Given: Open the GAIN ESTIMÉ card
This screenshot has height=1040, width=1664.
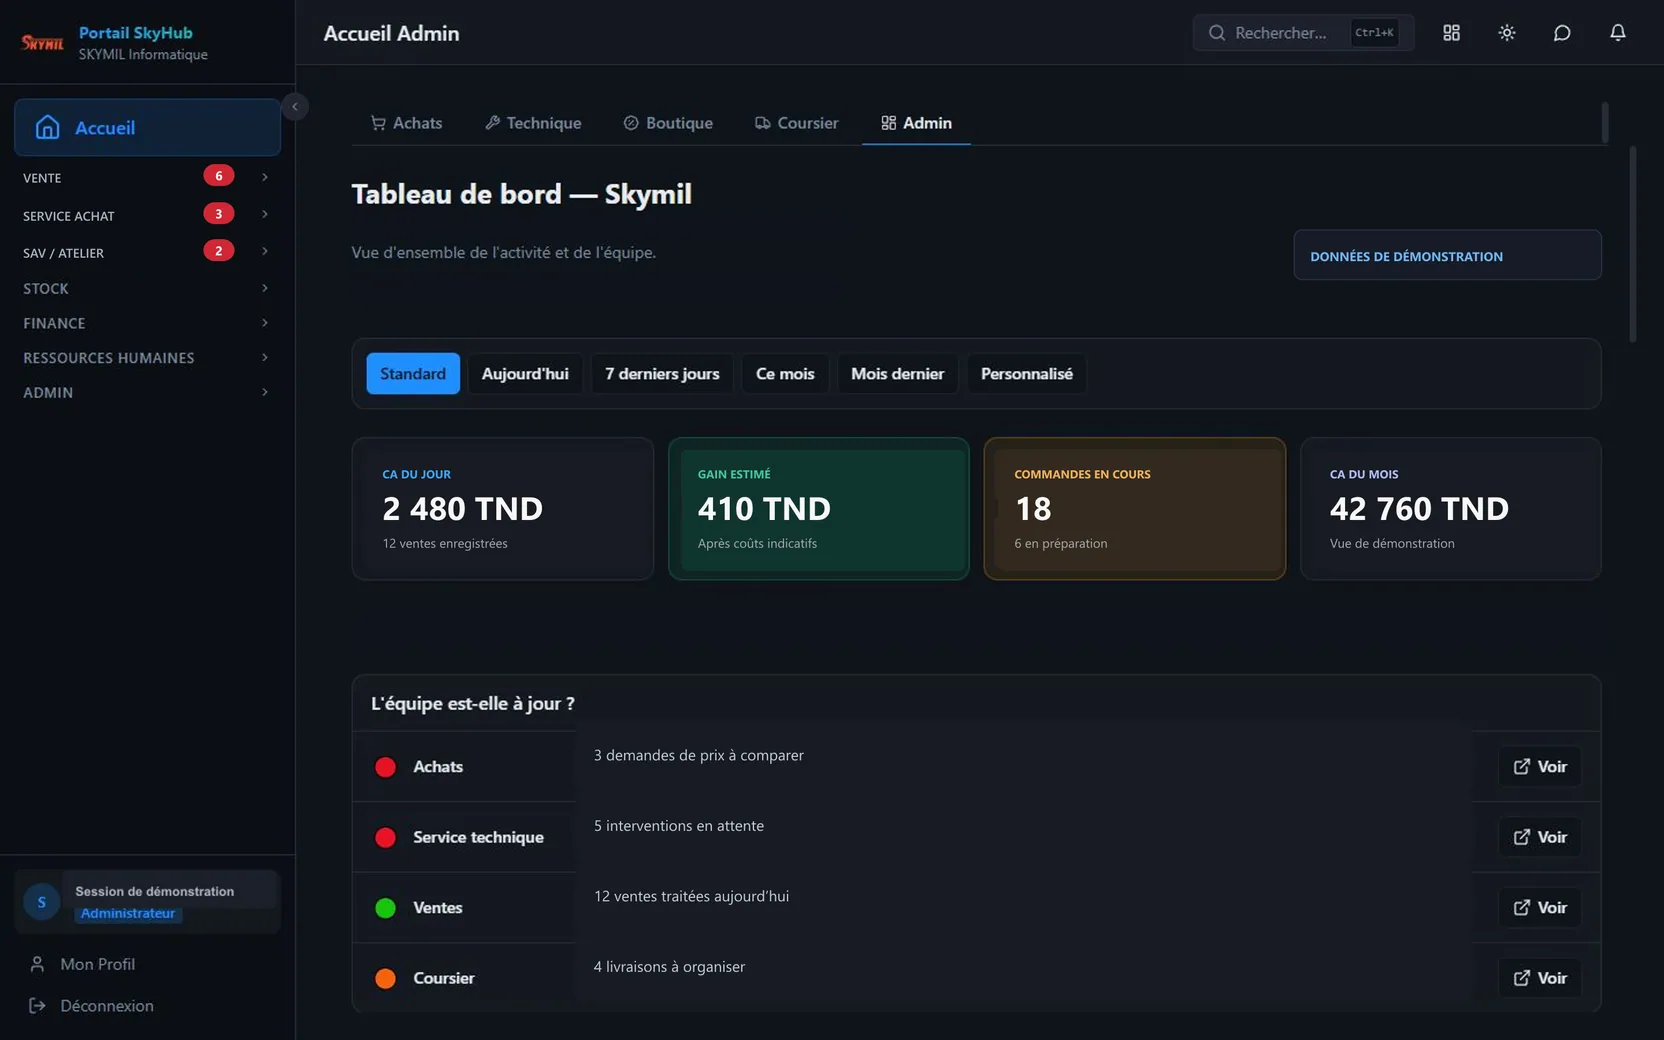Looking at the screenshot, I should click(819, 509).
